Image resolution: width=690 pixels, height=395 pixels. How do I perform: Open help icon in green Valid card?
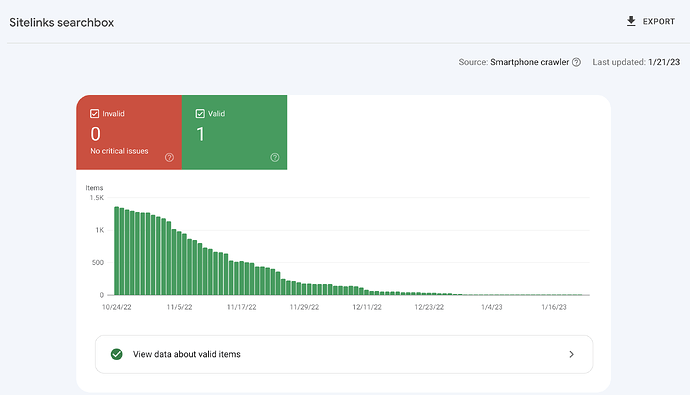(x=275, y=157)
